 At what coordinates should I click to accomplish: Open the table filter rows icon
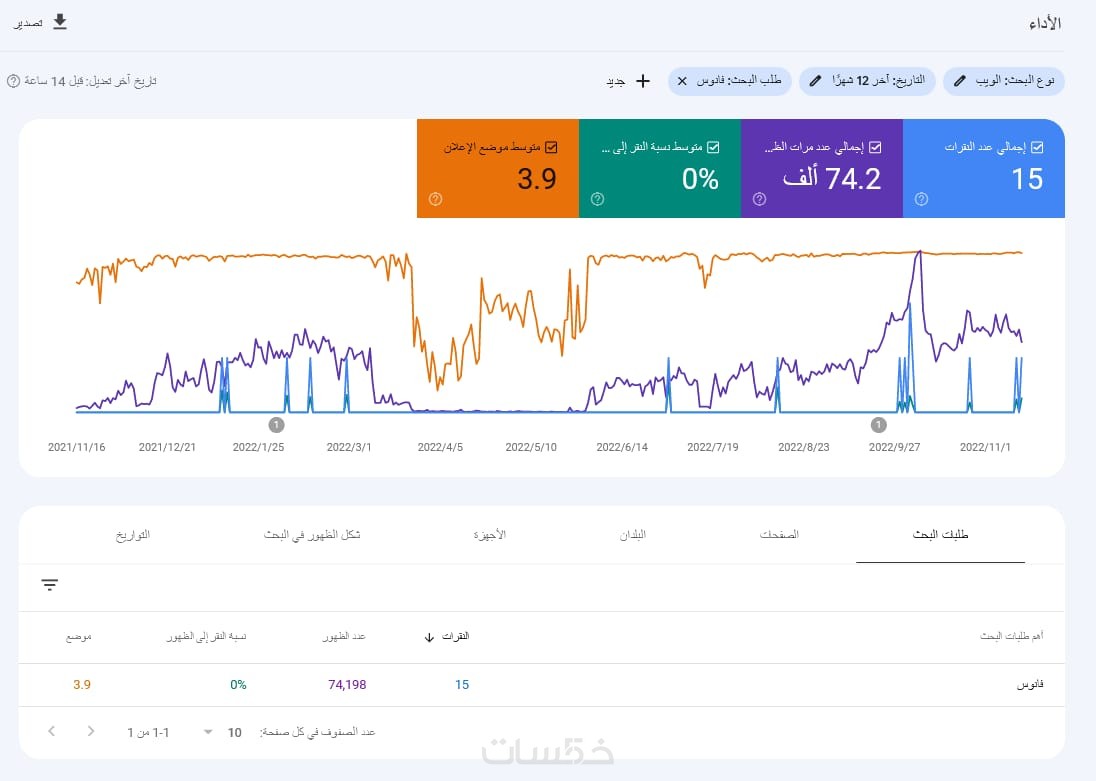coord(50,585)
